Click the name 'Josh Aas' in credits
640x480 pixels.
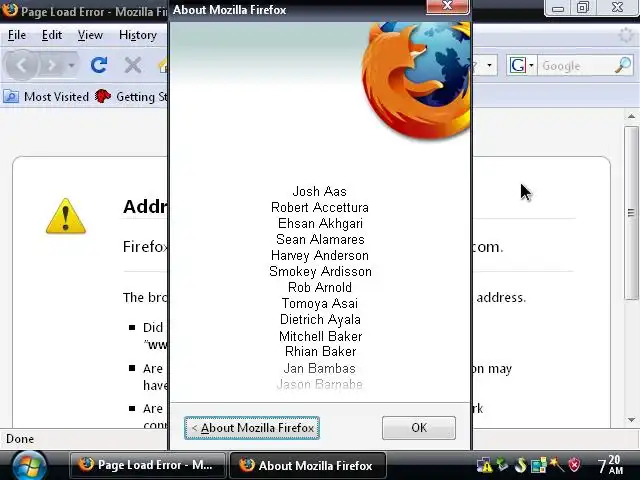(320, 191)
